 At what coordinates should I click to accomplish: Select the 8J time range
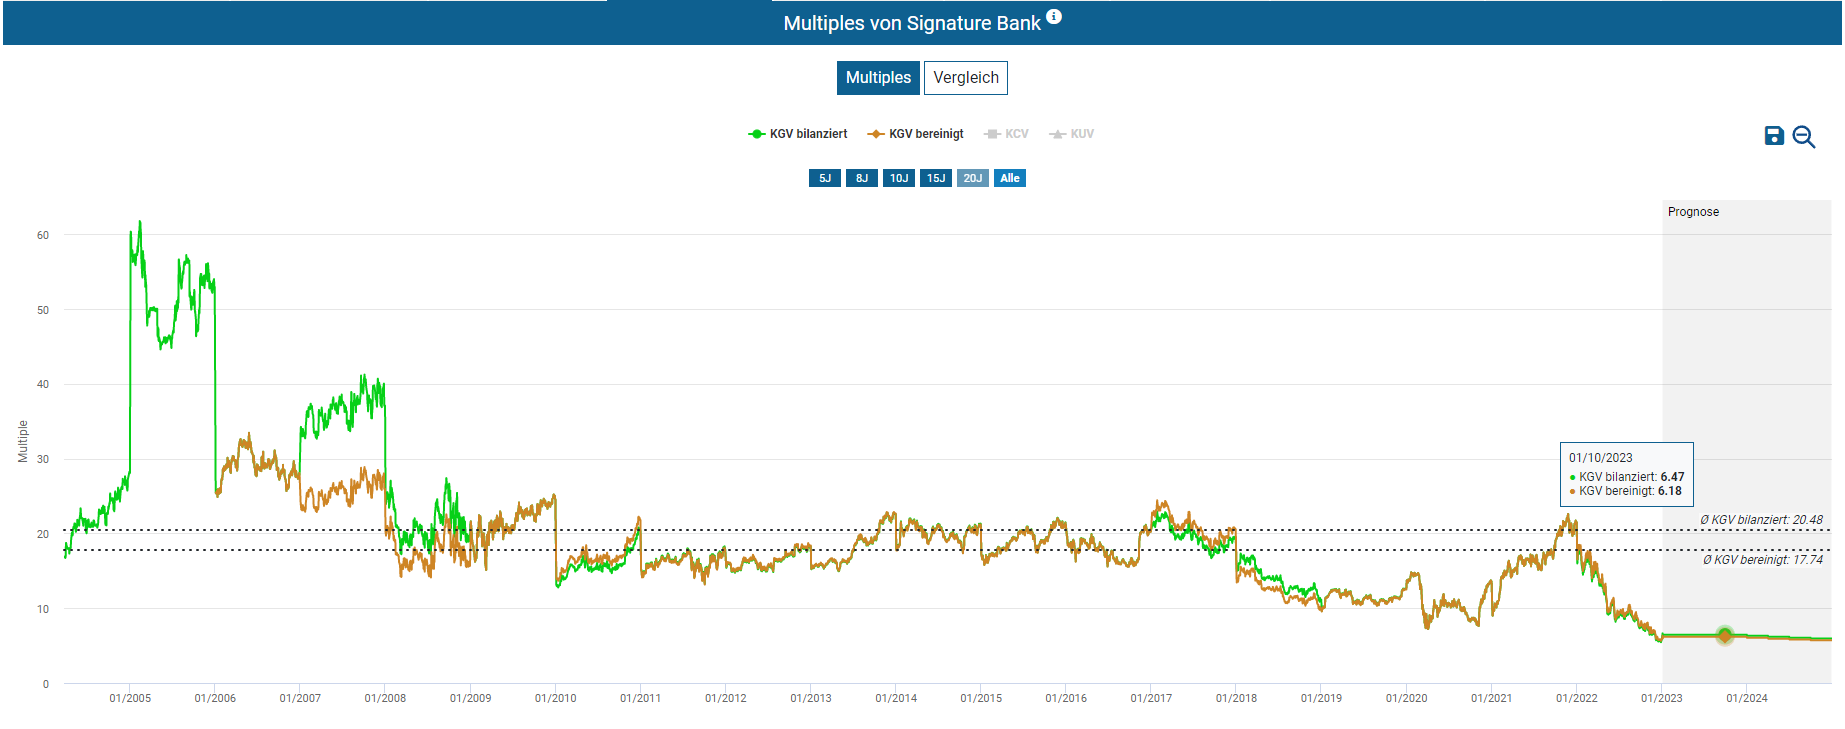(862, 178)
